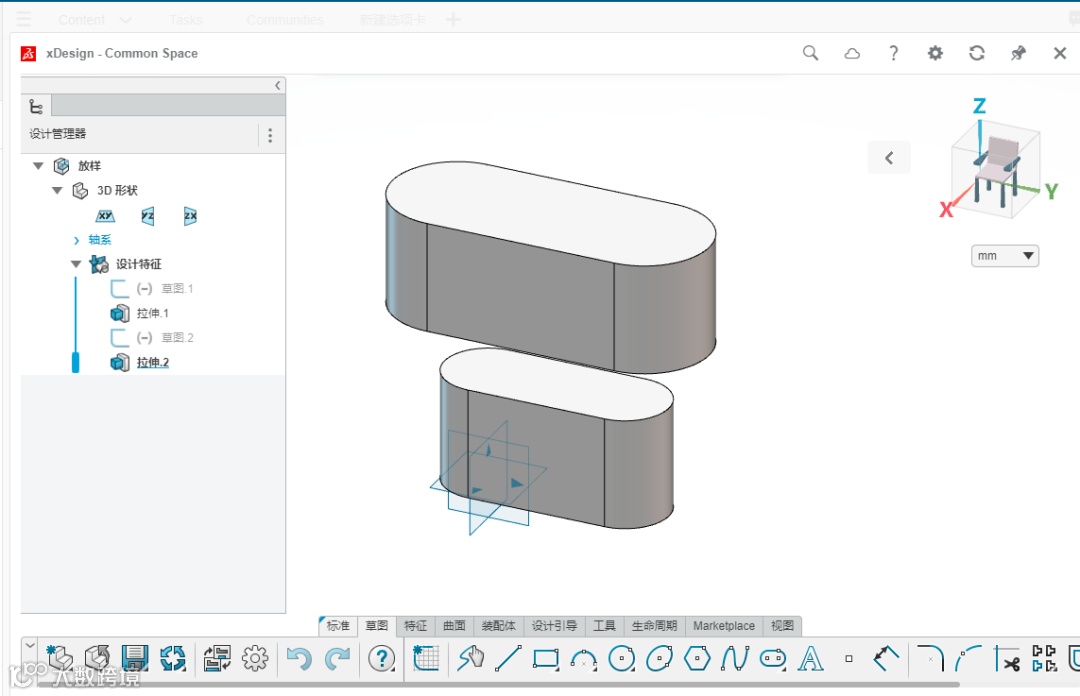Select the YZ plane icon

point(147,216)
